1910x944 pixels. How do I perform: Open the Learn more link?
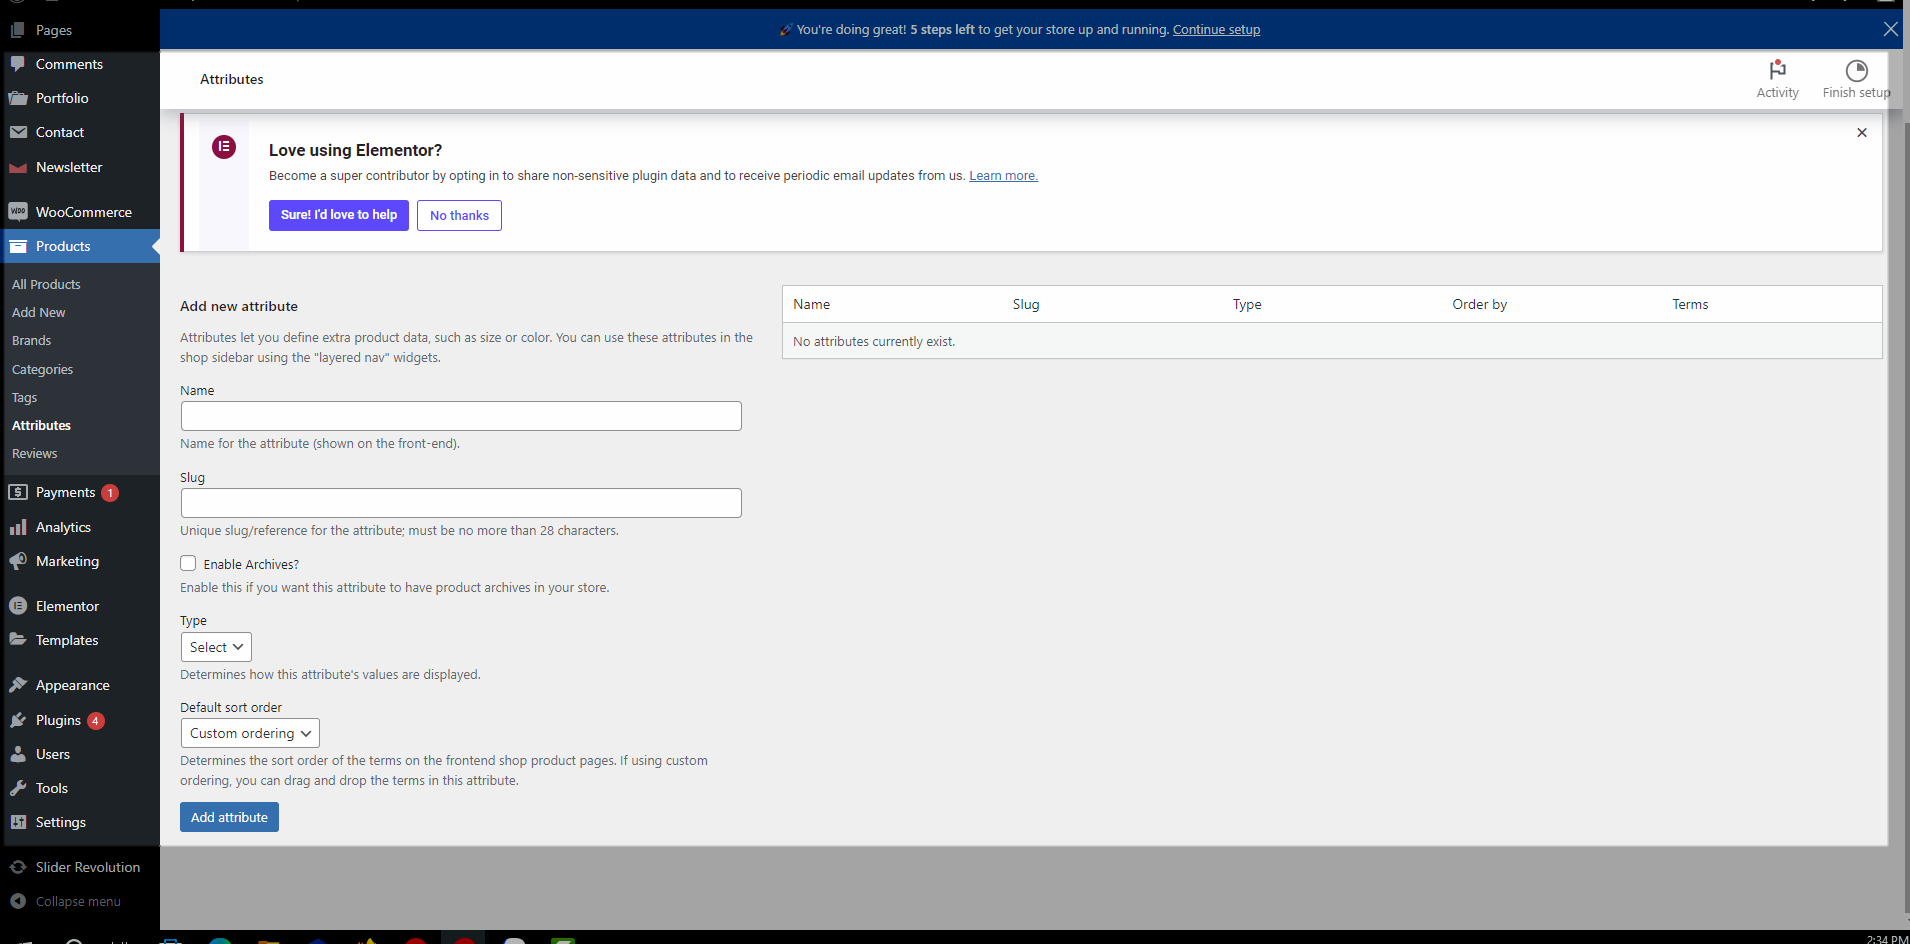point(1003,175)
